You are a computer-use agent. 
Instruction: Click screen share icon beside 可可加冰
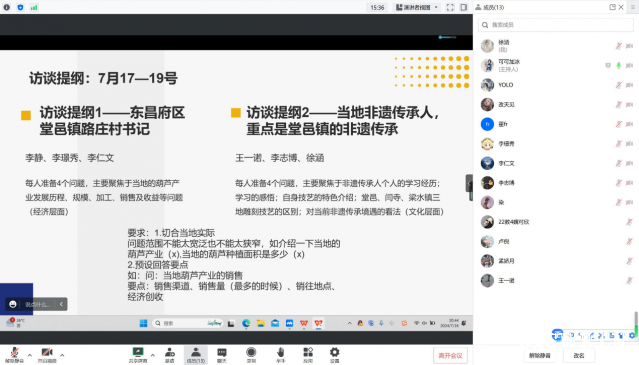point(608,65)
